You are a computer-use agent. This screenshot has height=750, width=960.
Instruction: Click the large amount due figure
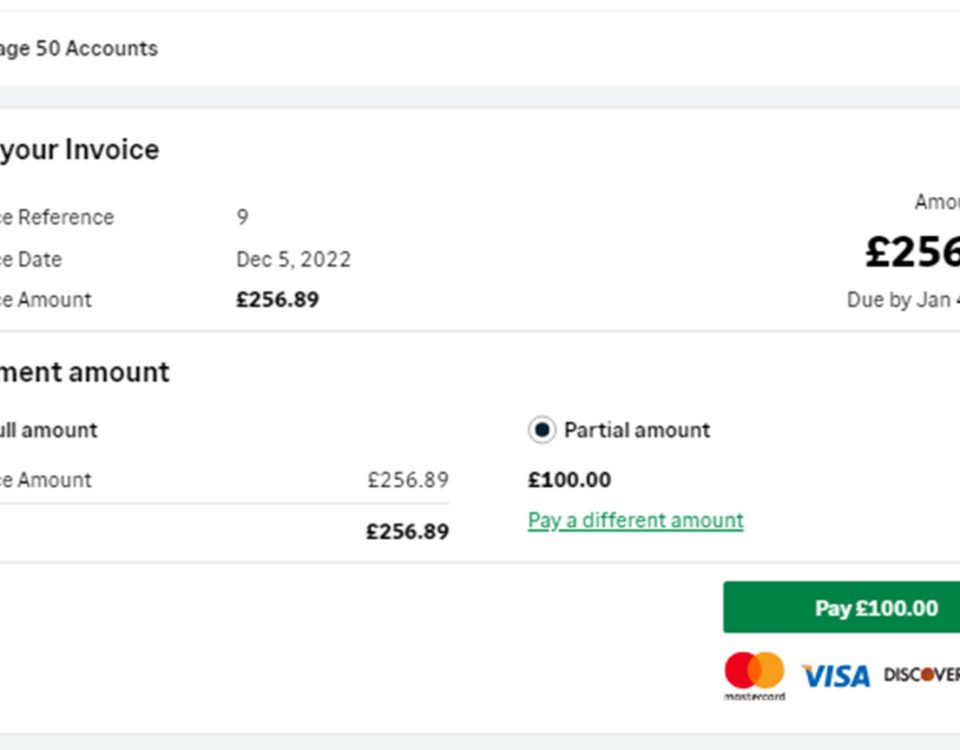[912, 252]
